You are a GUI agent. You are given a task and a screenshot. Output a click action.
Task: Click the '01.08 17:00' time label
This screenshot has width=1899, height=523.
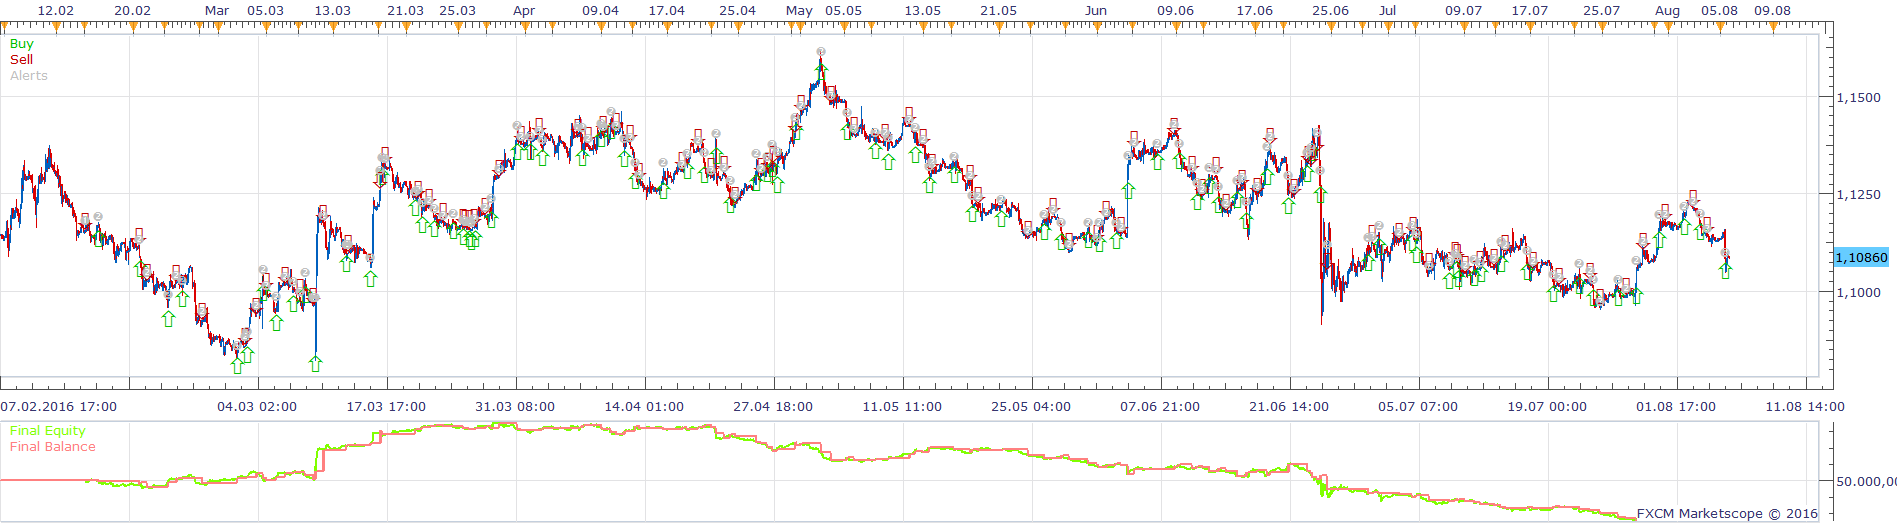pos(1676,406)
